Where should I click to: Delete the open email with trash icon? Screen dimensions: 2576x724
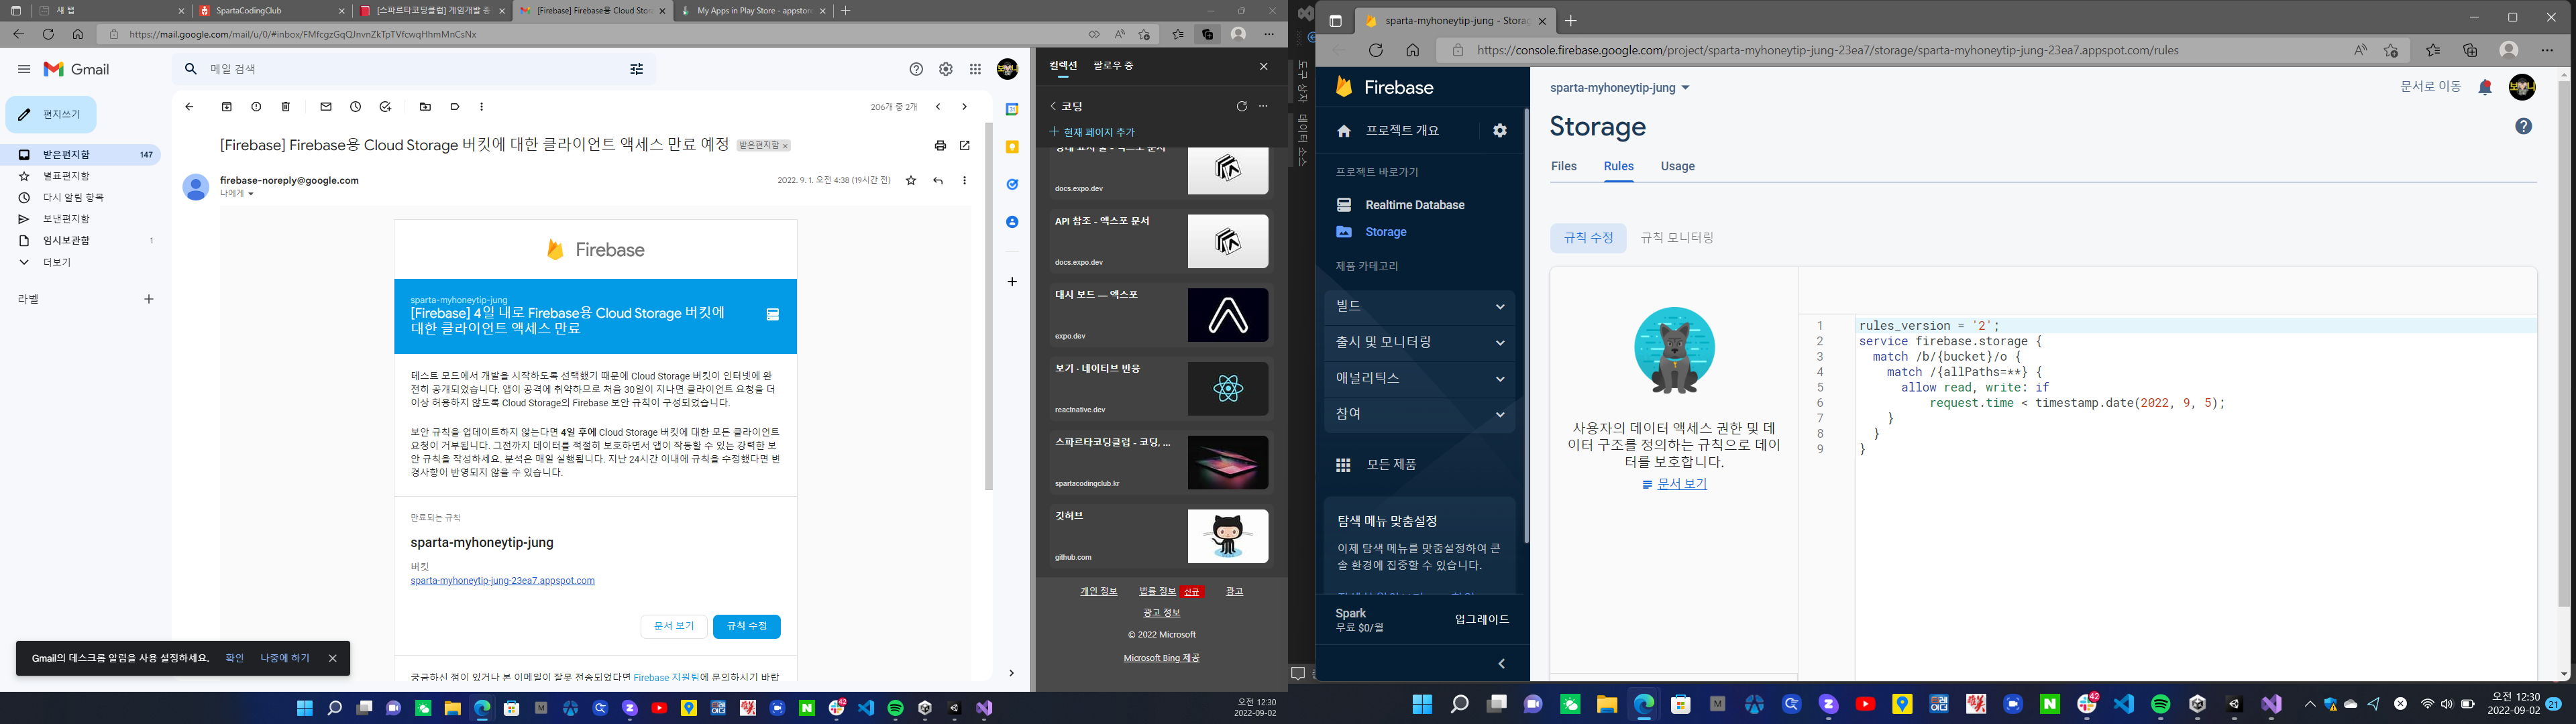point(286,107)
